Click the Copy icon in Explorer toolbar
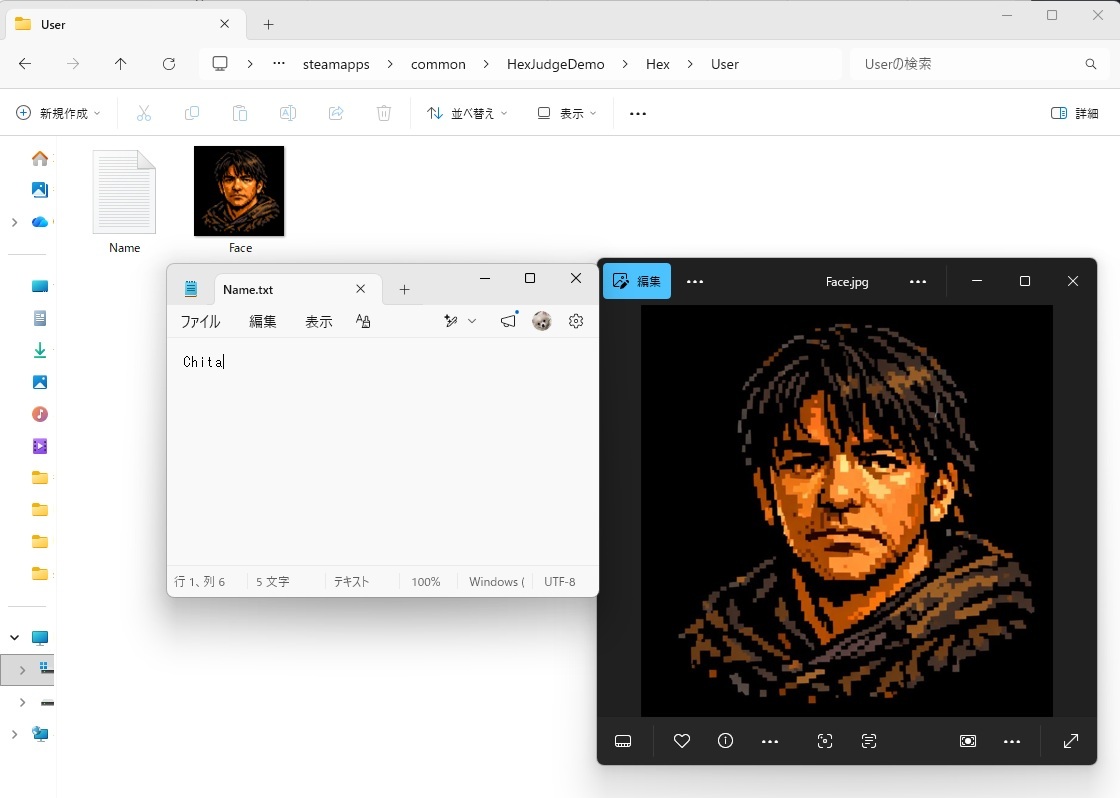Screen dimensions: 1120x798 coord(191,113)
